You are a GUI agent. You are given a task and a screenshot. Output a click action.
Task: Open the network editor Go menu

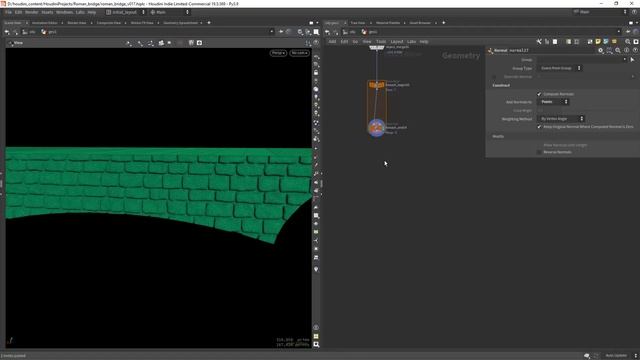[355, 42]
